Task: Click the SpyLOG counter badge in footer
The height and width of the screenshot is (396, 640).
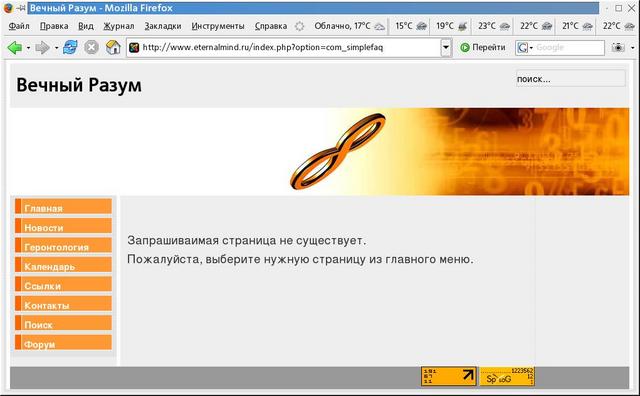Action: pos(507,376)
